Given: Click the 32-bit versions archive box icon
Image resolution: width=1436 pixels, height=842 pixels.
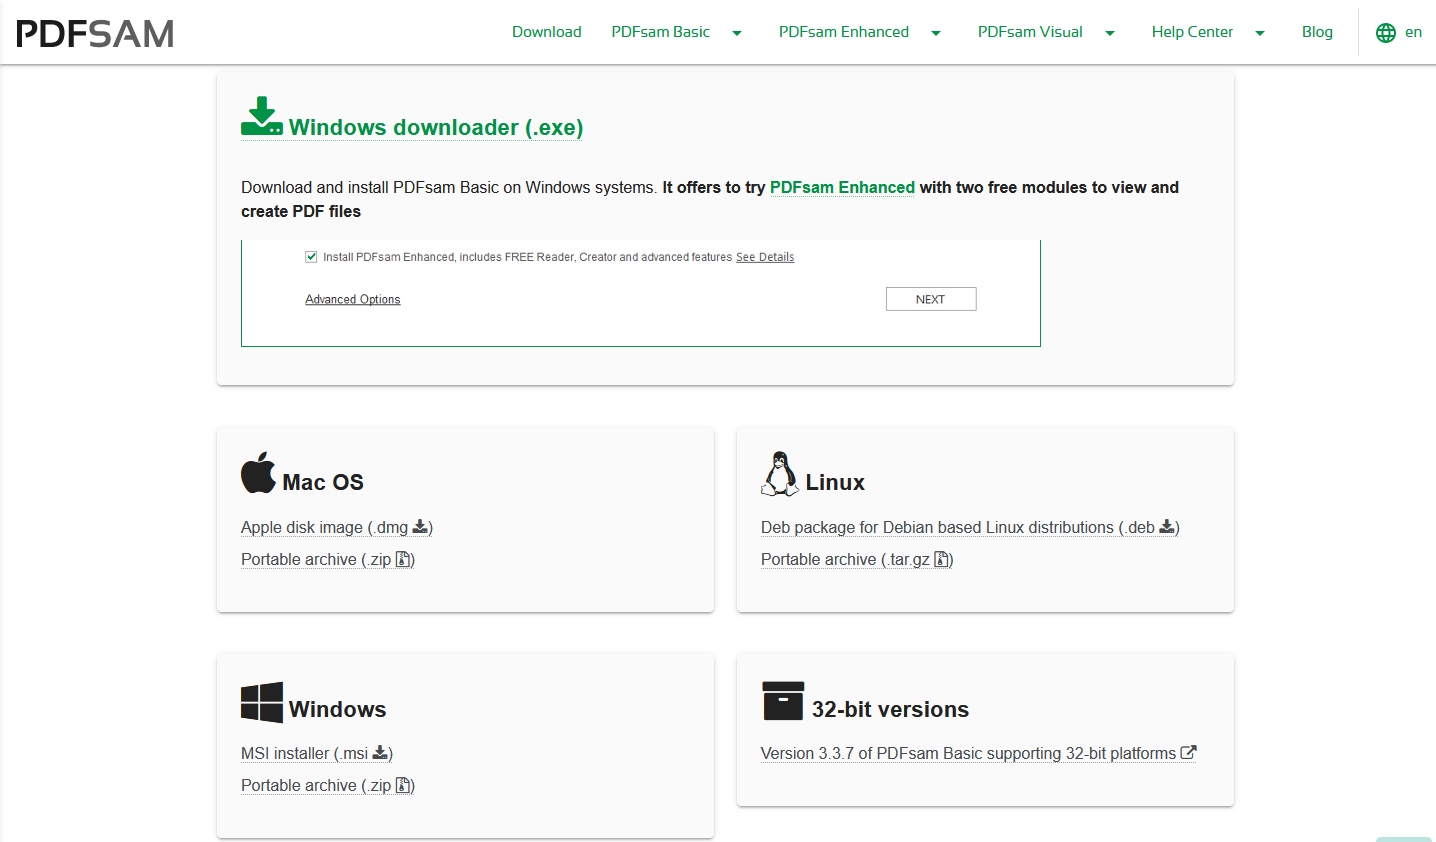Looking at the screenshot, I should 782,701.
